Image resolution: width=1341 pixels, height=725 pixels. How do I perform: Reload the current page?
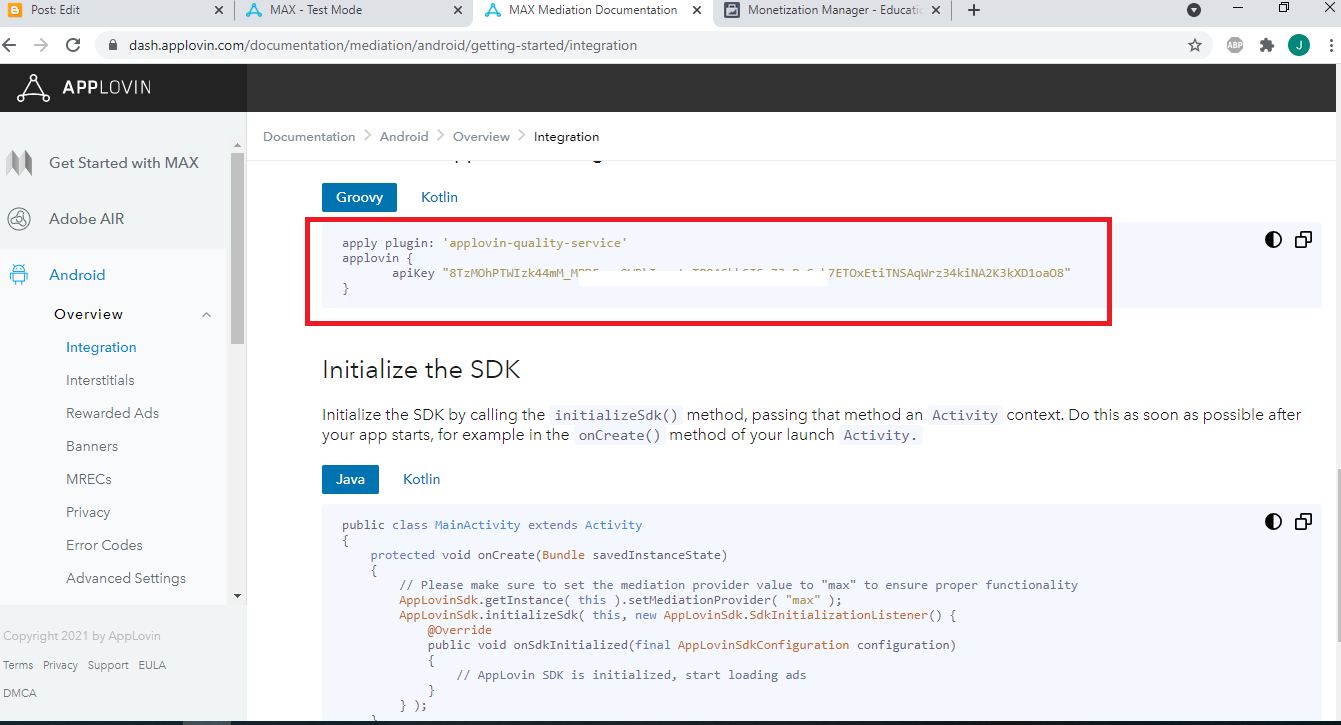(x=73, y=45)
